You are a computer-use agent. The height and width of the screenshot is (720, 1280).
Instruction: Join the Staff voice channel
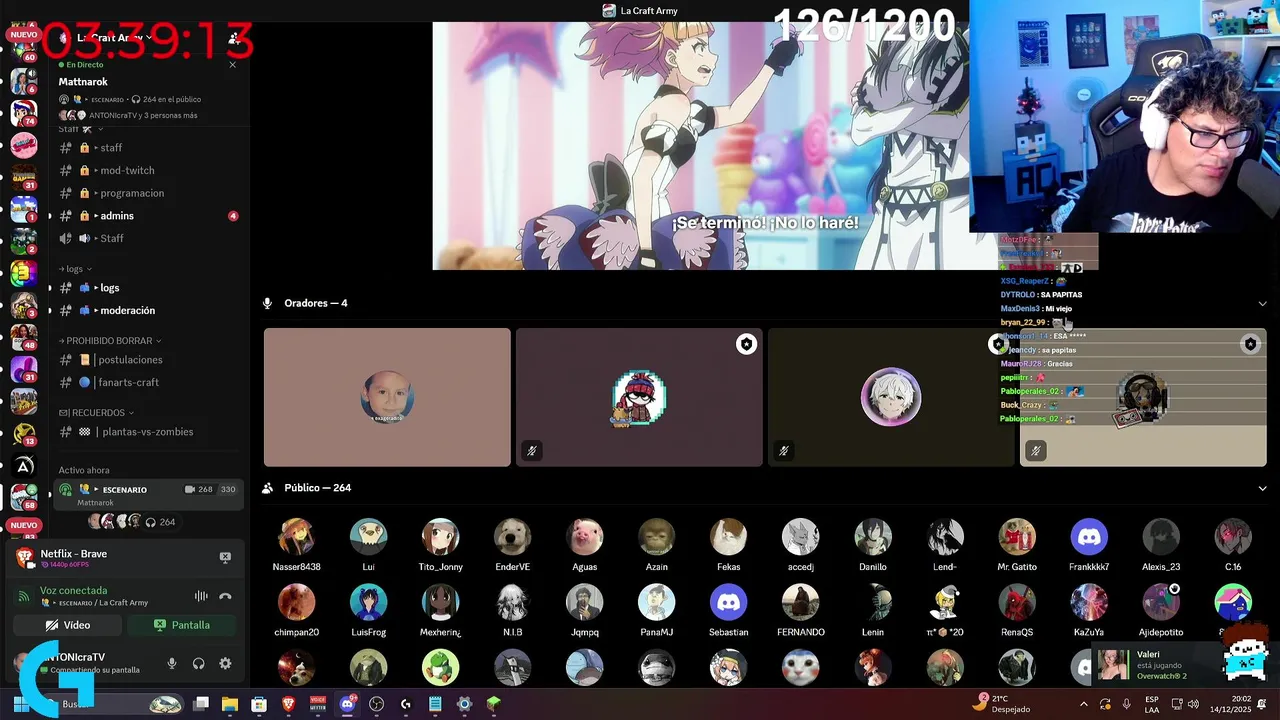[x=148, y=238]
